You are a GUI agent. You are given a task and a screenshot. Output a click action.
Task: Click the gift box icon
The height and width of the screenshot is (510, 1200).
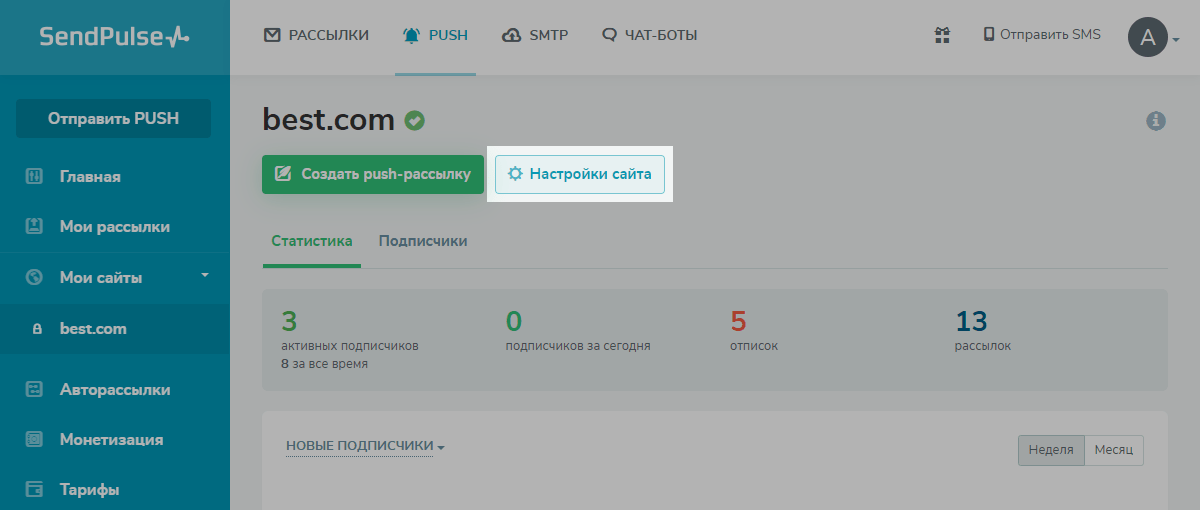[941, 35]
